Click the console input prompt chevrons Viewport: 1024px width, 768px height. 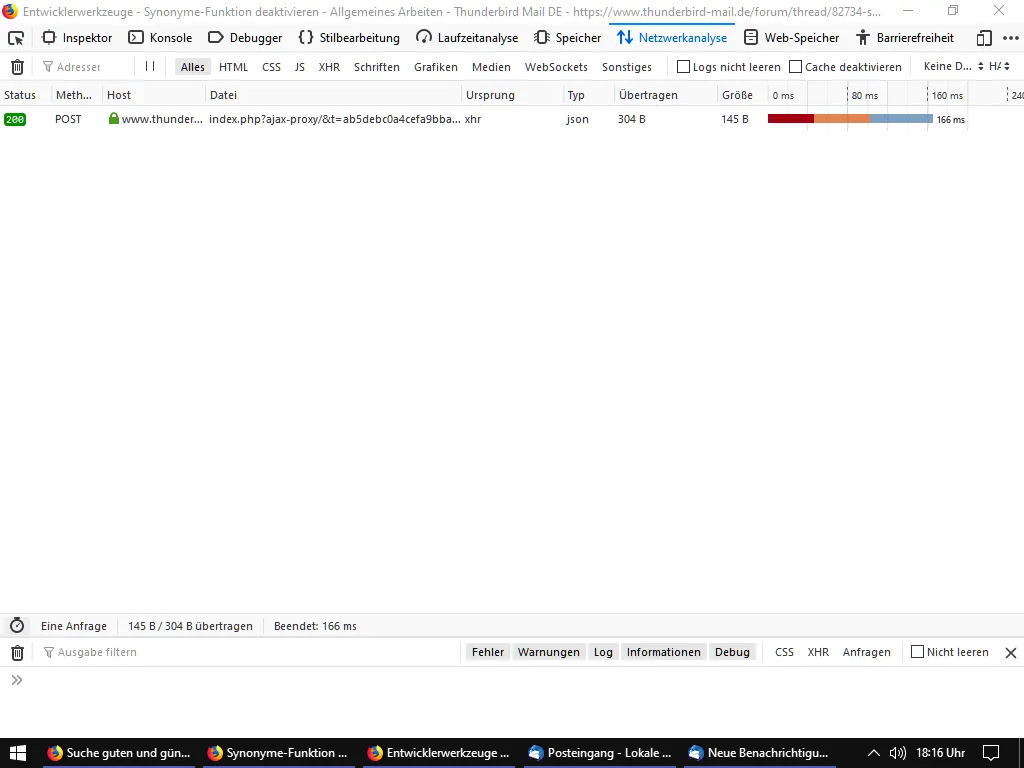(17, 680)
